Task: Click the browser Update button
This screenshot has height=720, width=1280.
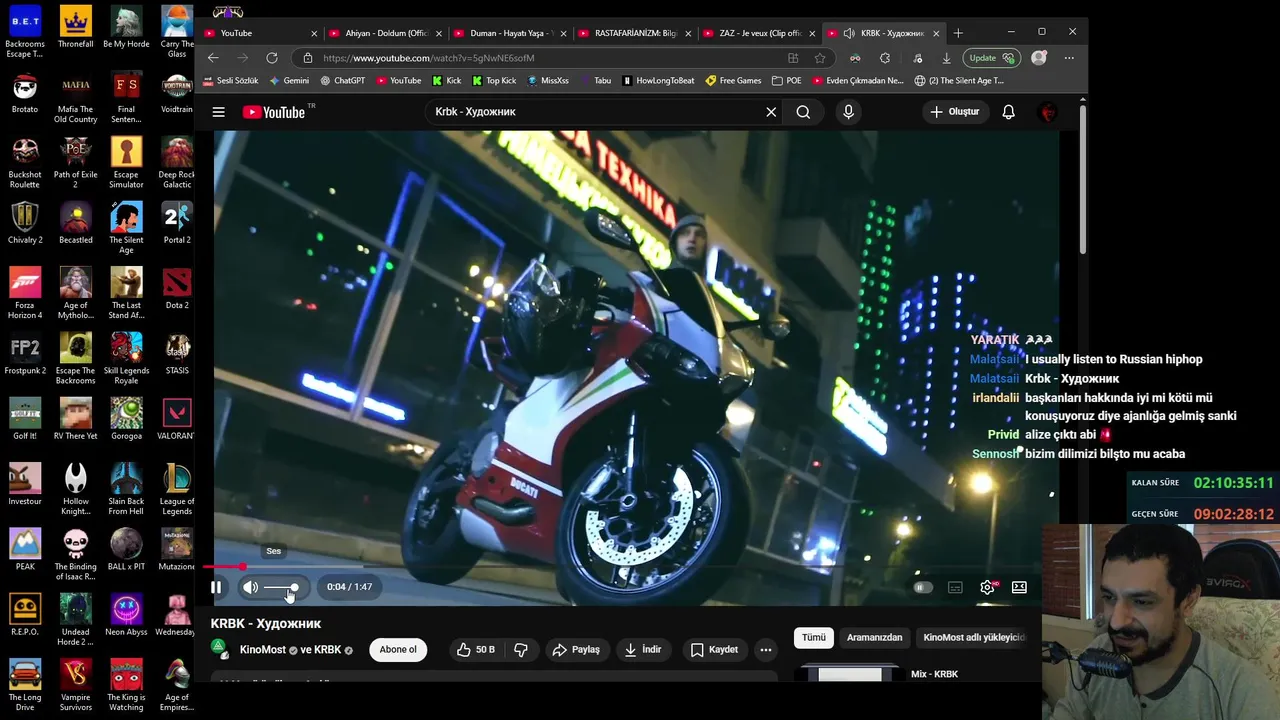Action: point(992,58)
